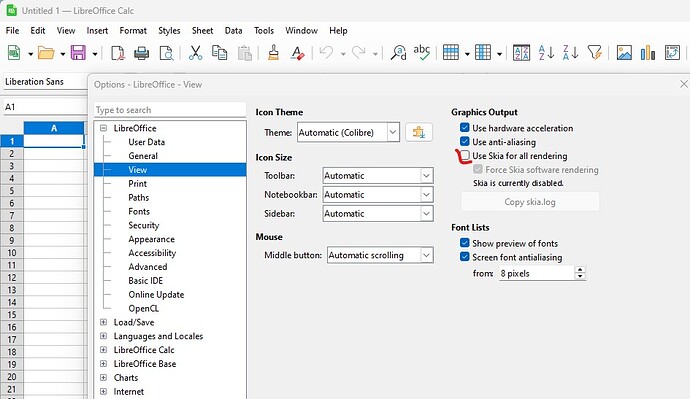
Task: Select row 5 header
Action: (11, 190)
